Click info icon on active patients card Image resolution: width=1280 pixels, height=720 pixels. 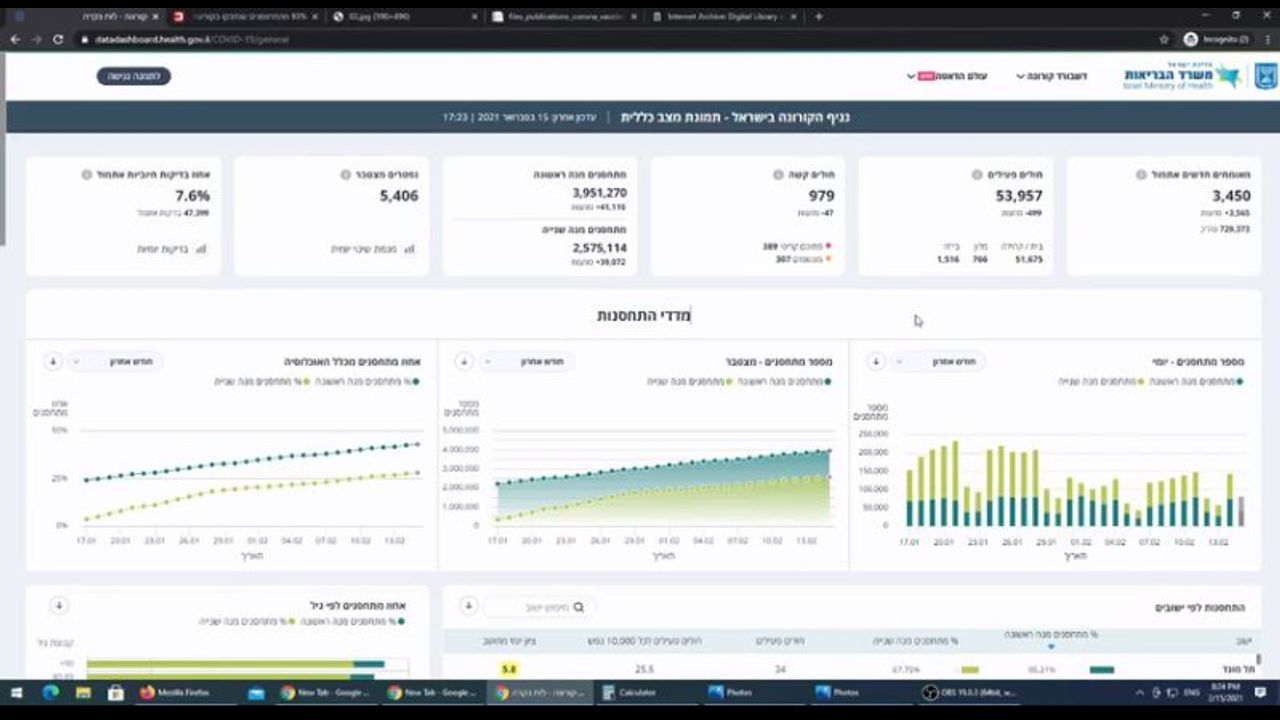(x=977, y=175)
